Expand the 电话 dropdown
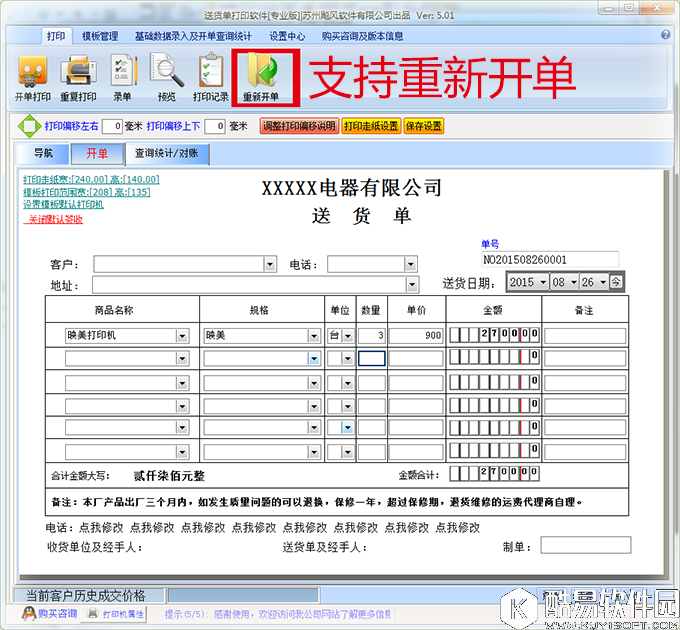The height and width of the screenshot is (630, 680). [410, 264]
